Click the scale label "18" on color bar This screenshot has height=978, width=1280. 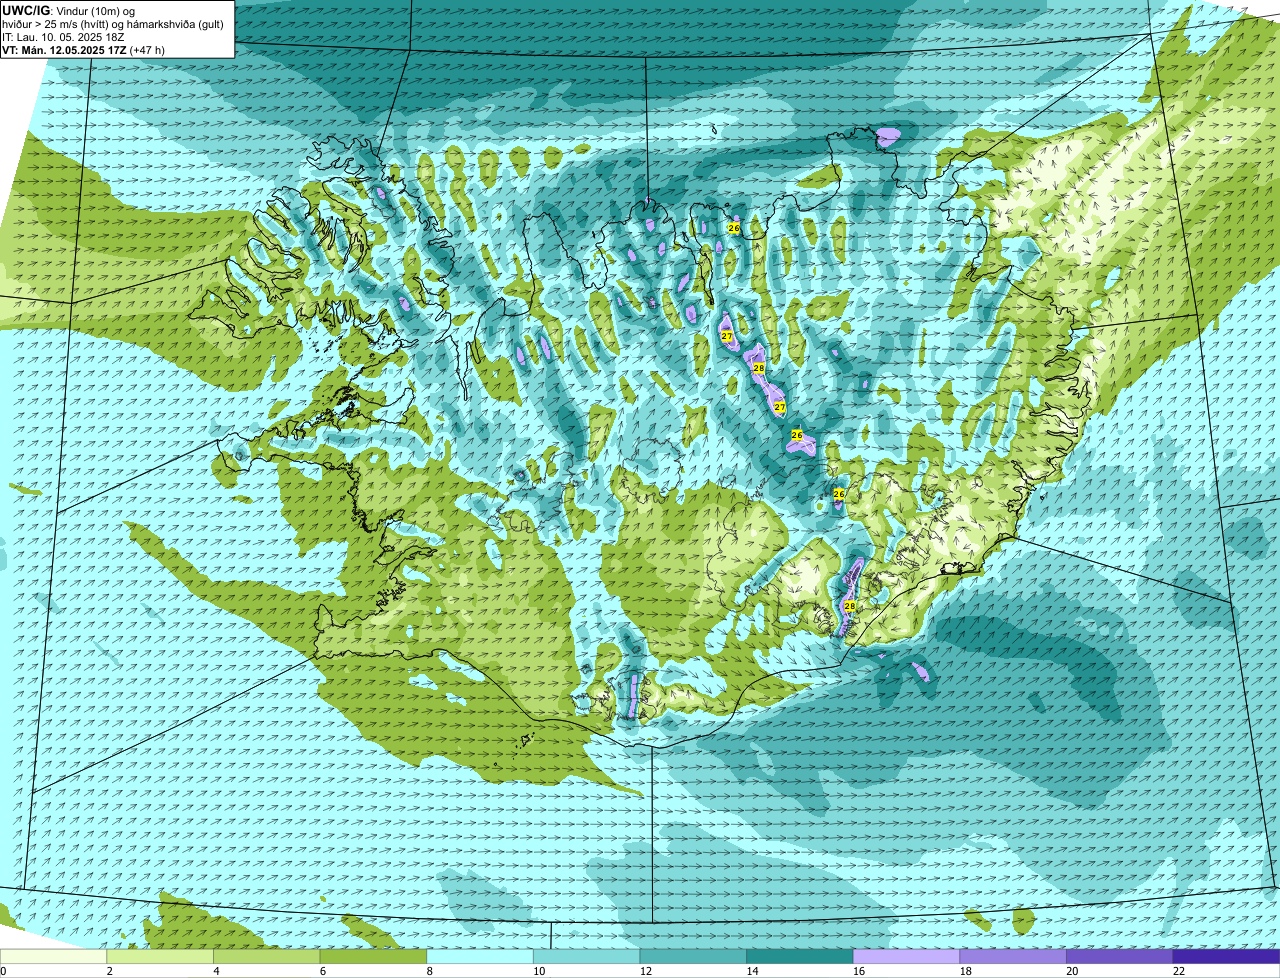[x=966, y=971]
